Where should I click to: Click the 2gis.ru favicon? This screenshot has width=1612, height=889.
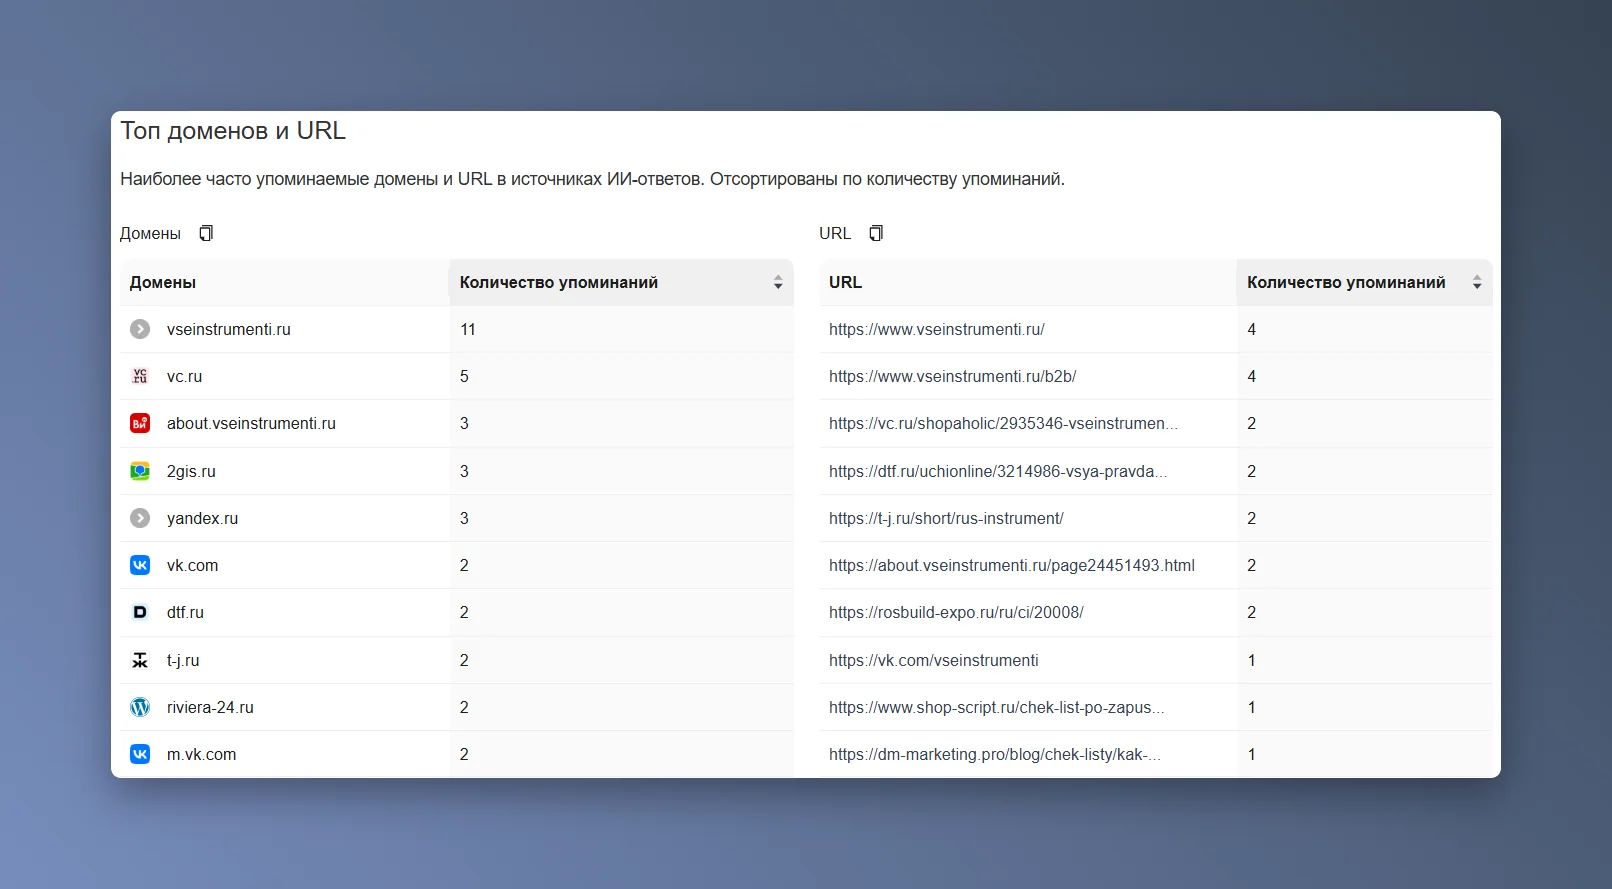140,471
